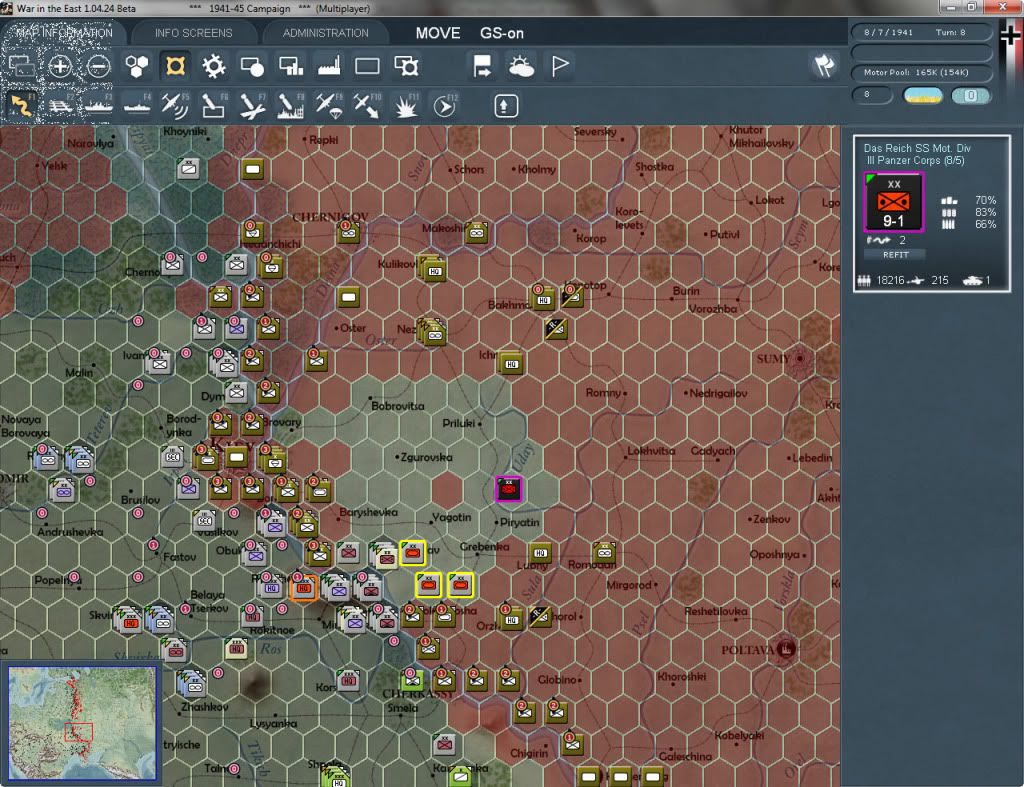1024x787 pixels.
Task: Select the F9 air transport icon
Action: pos(329,106)
